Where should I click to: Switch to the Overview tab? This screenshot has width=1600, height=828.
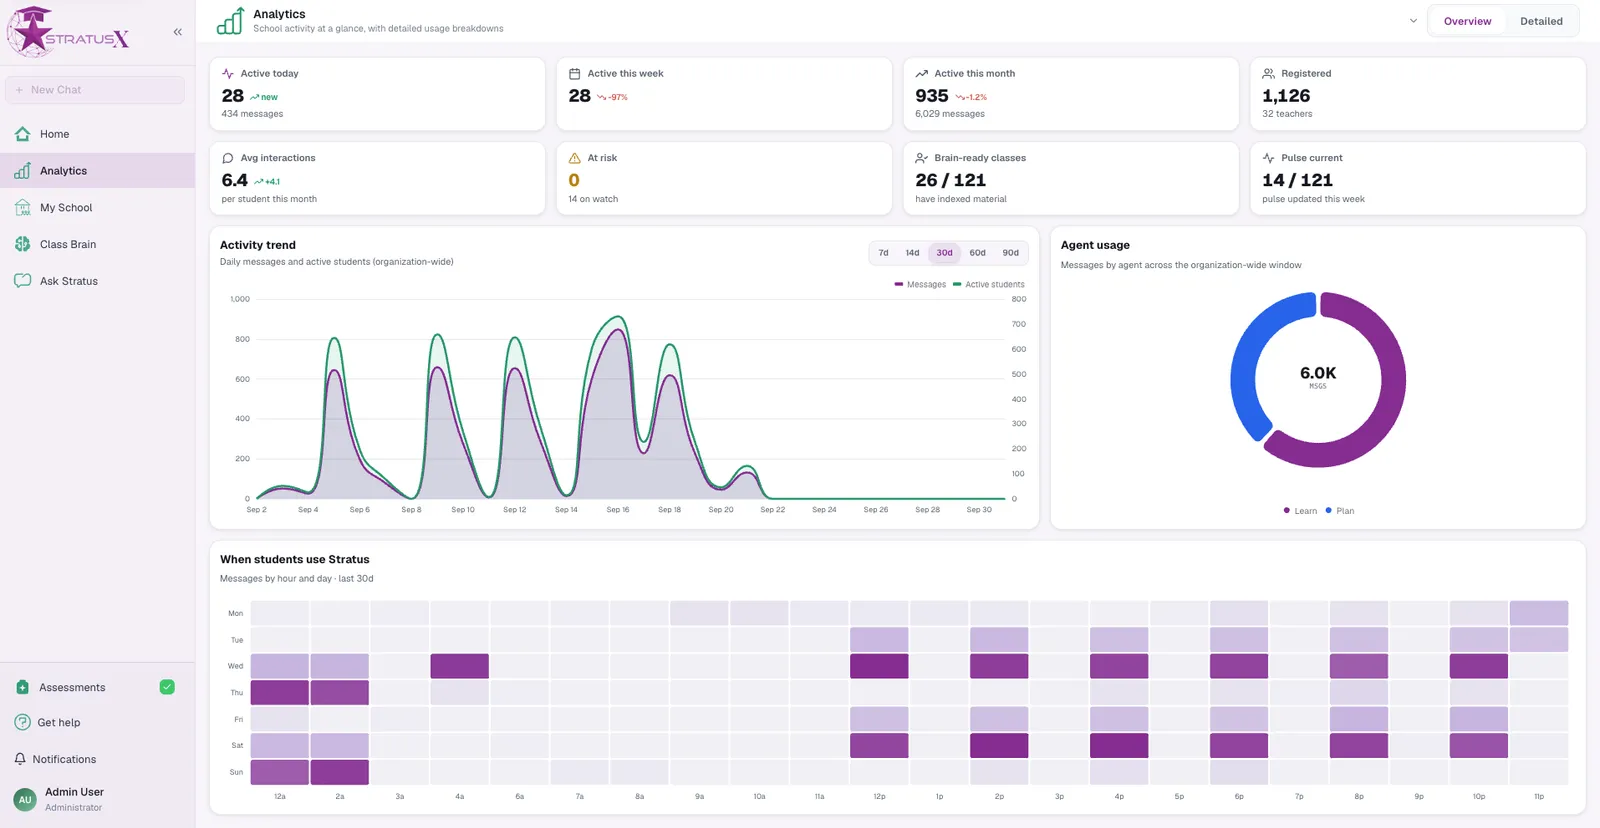click(x=1467, y=21)
